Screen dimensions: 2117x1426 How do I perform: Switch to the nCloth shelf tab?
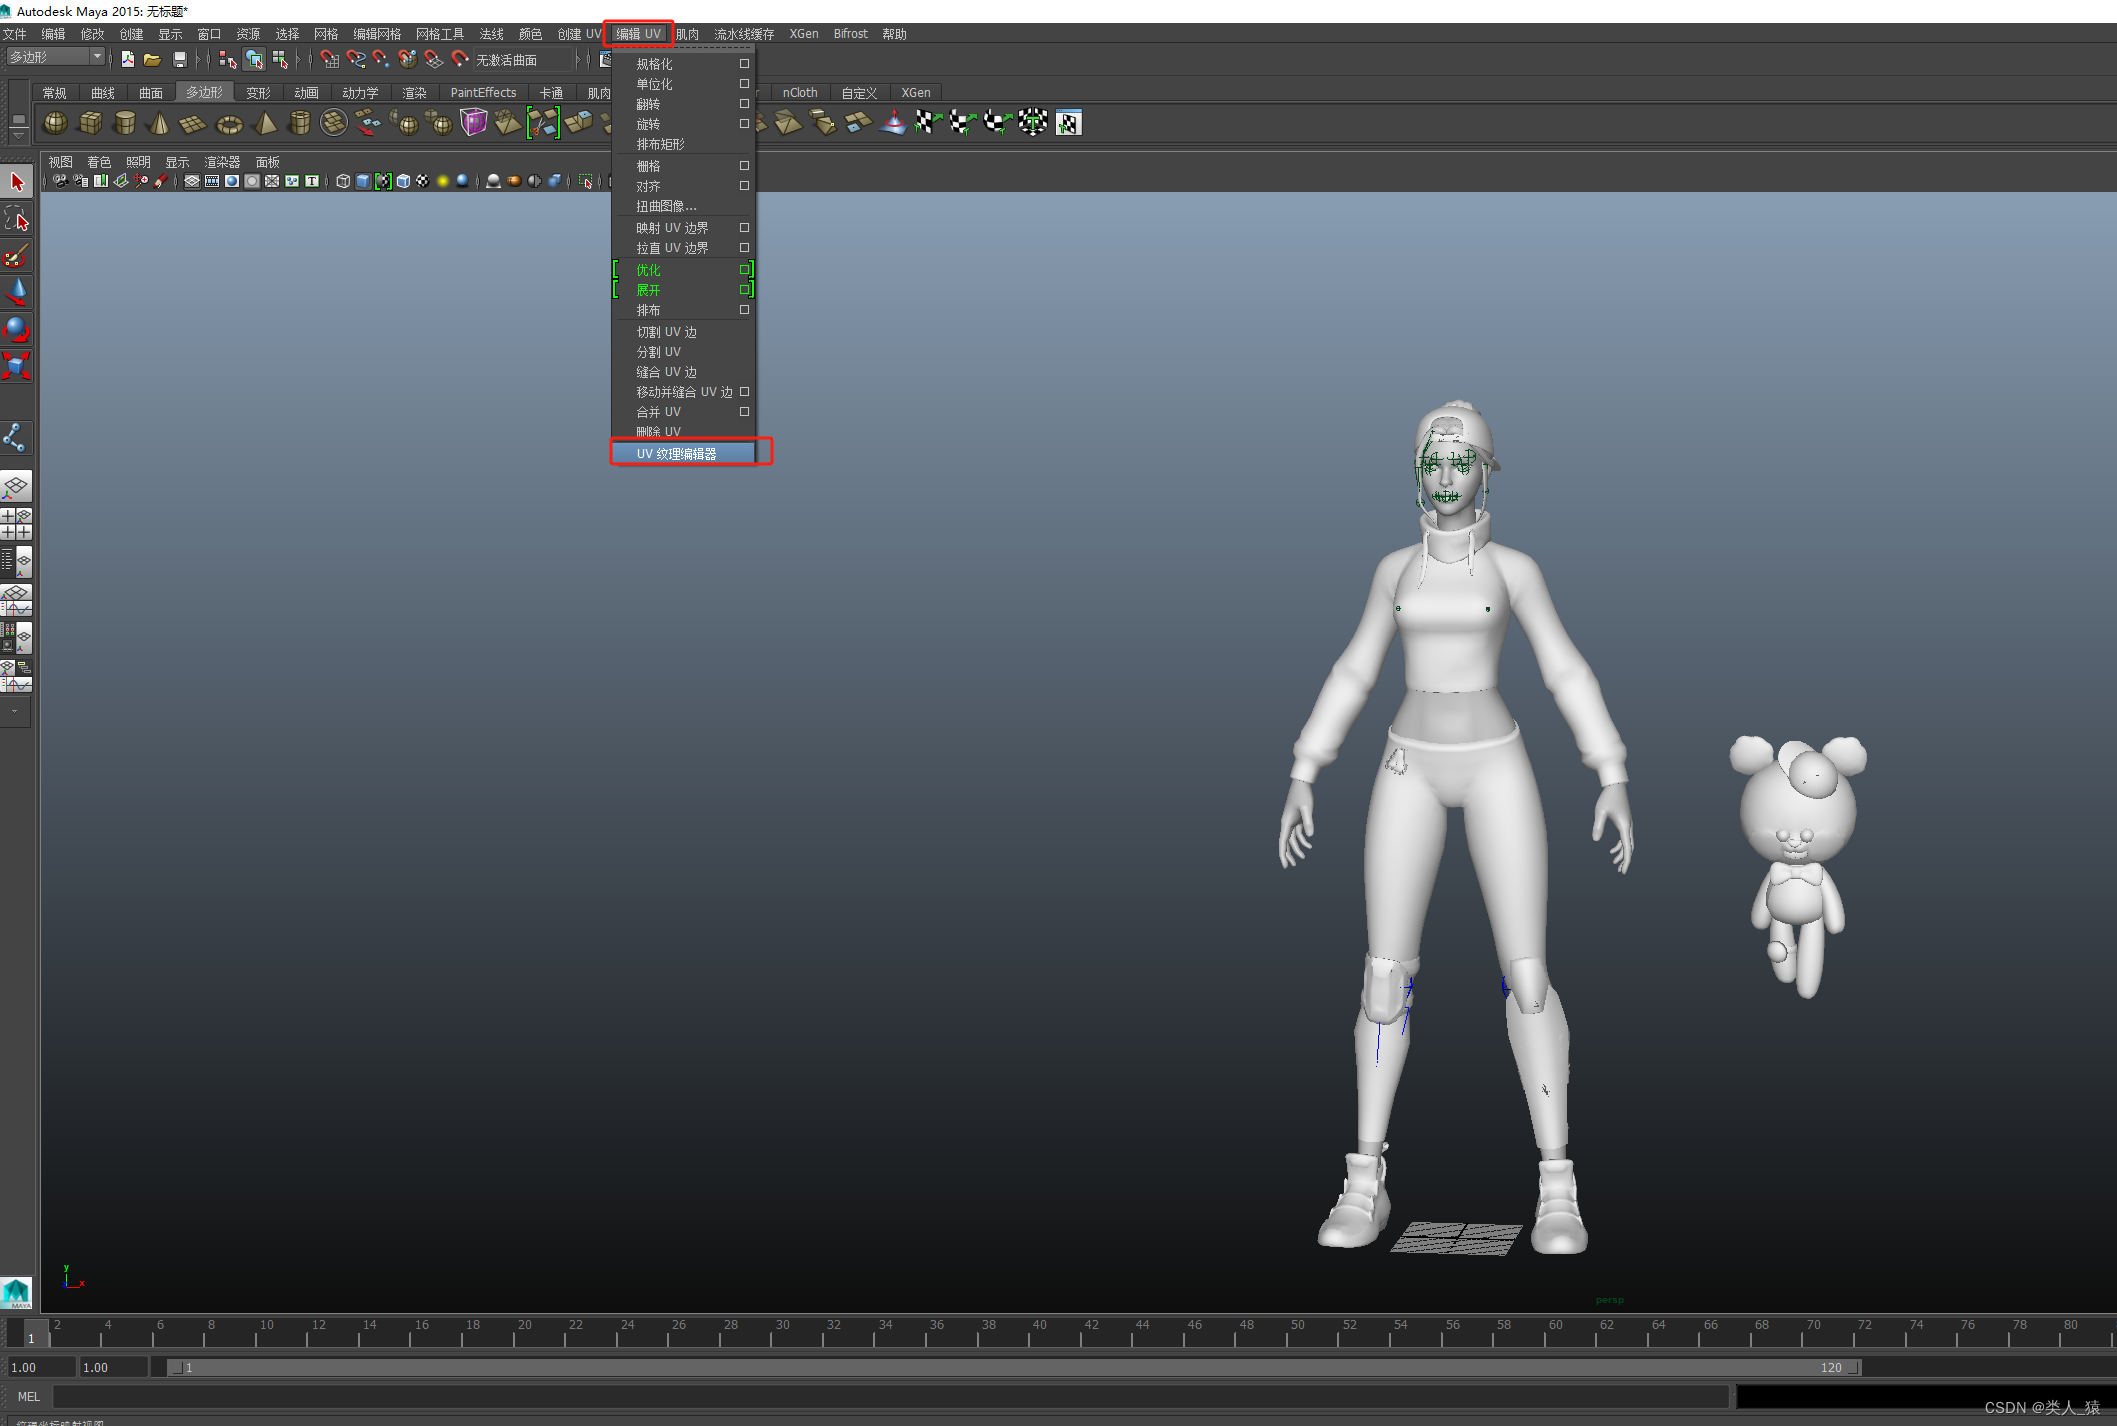point(800,93)
